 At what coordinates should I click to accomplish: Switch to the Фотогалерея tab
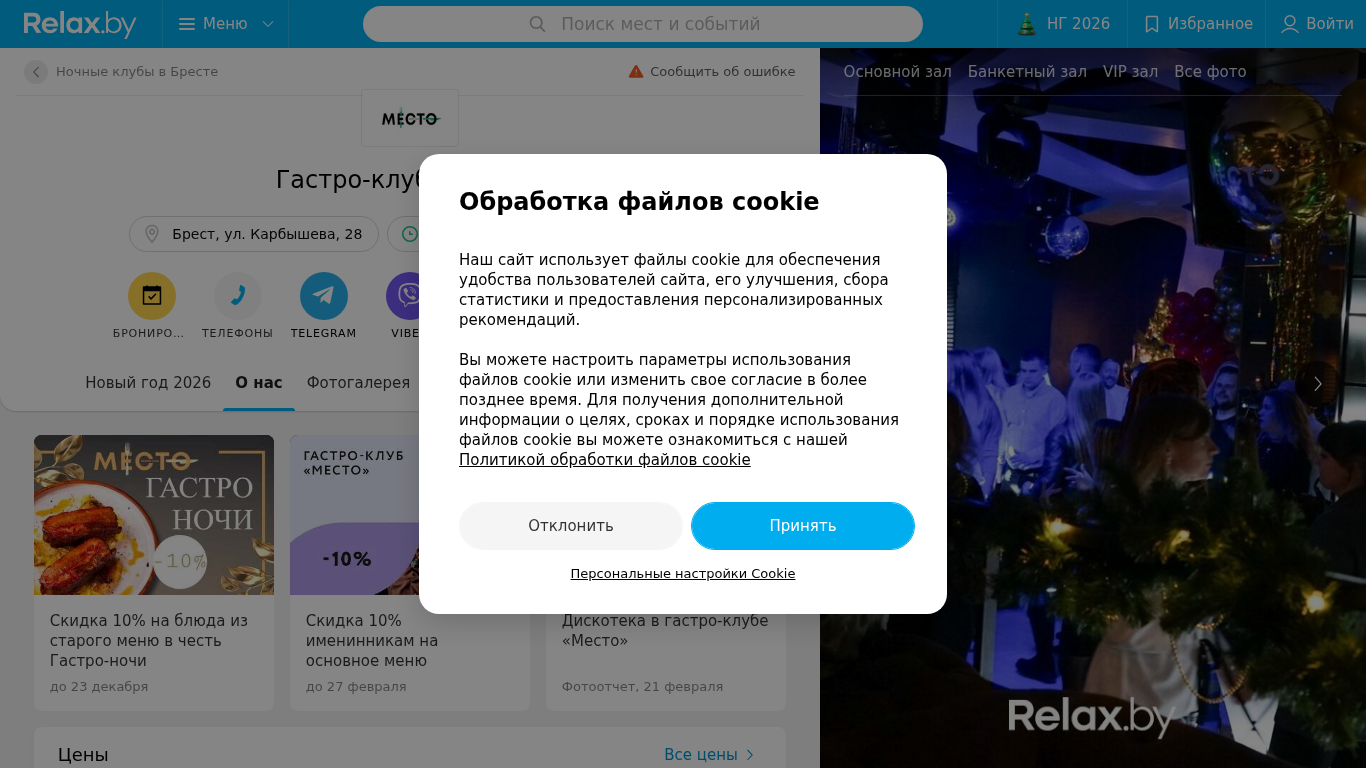tap(358, 383)
